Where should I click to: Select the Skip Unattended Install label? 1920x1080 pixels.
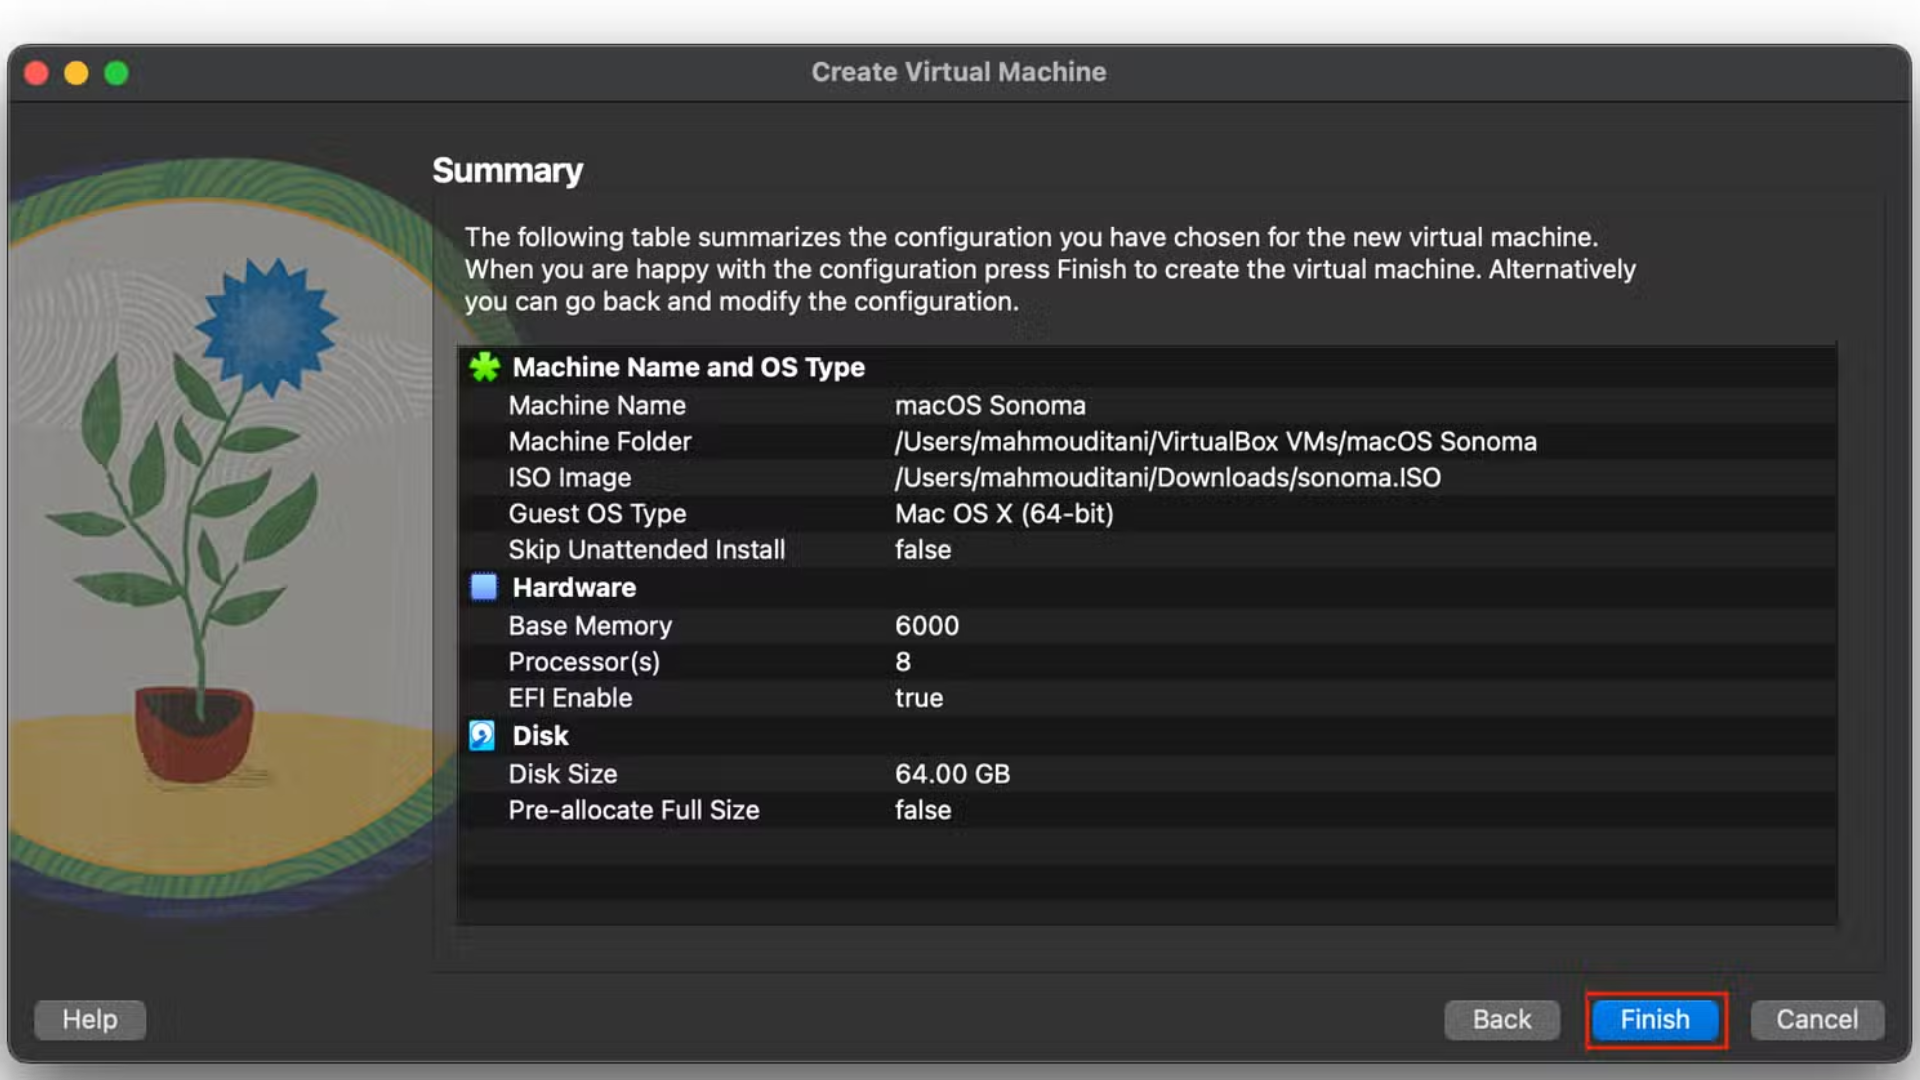647,549
